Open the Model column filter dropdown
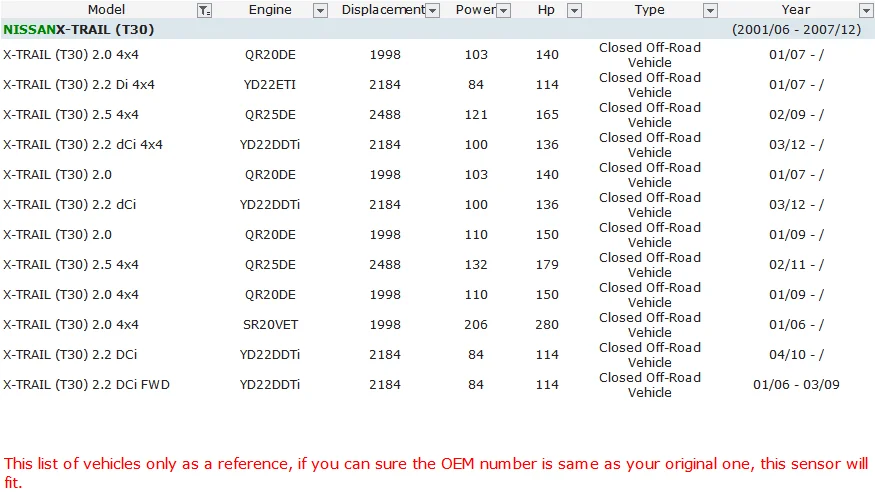The image size is (875, 492). 205,10
